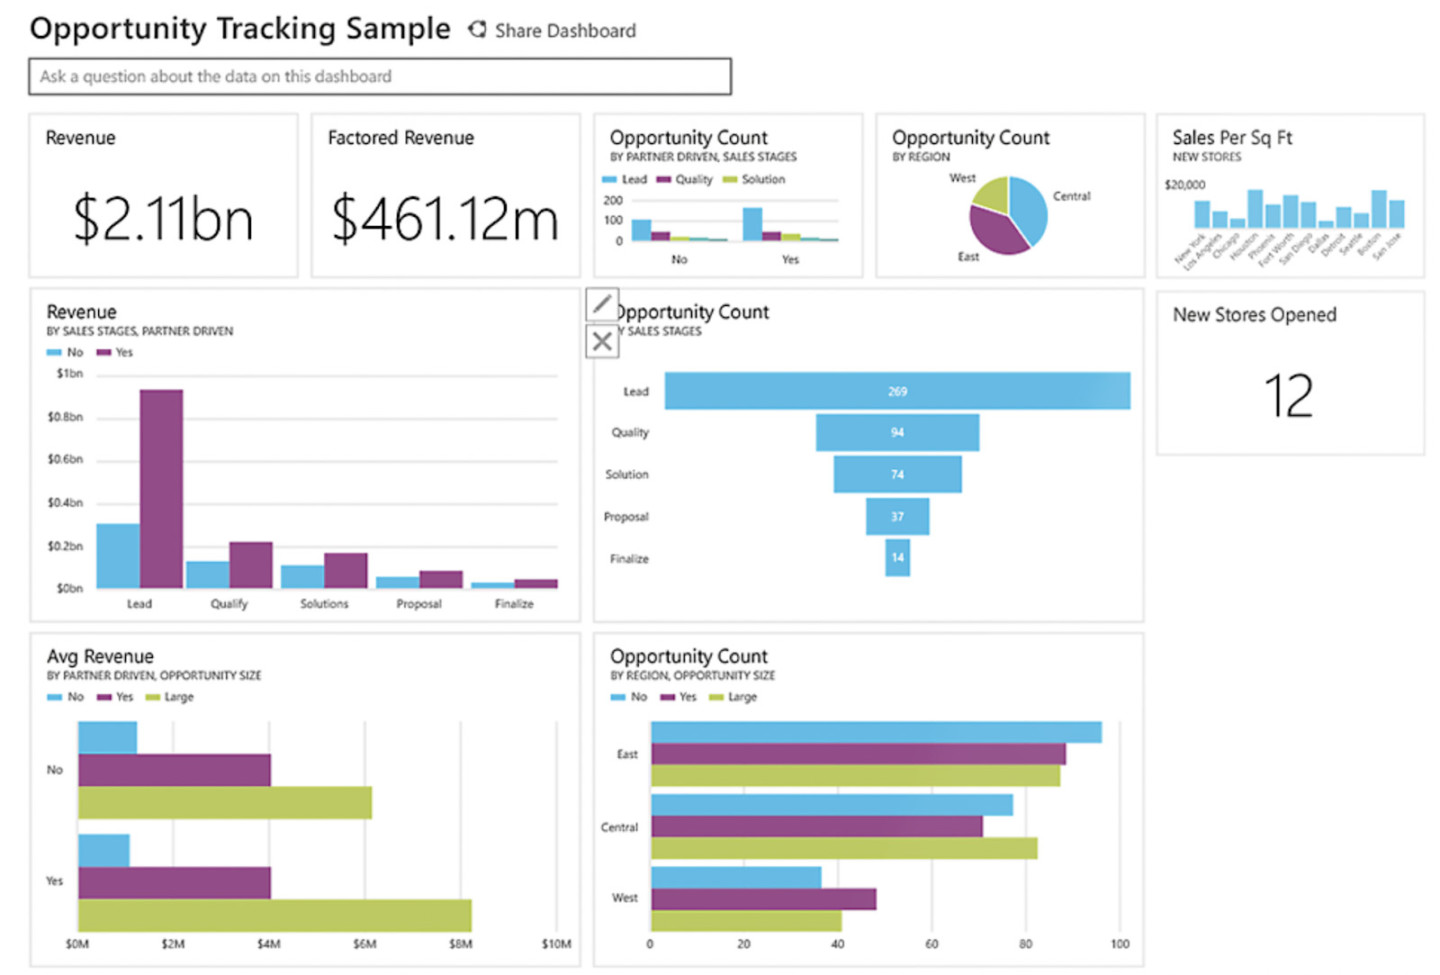Click the New Stores Opened tile
Viewport: 1440px width, 975px height.
coord(1290,372)
